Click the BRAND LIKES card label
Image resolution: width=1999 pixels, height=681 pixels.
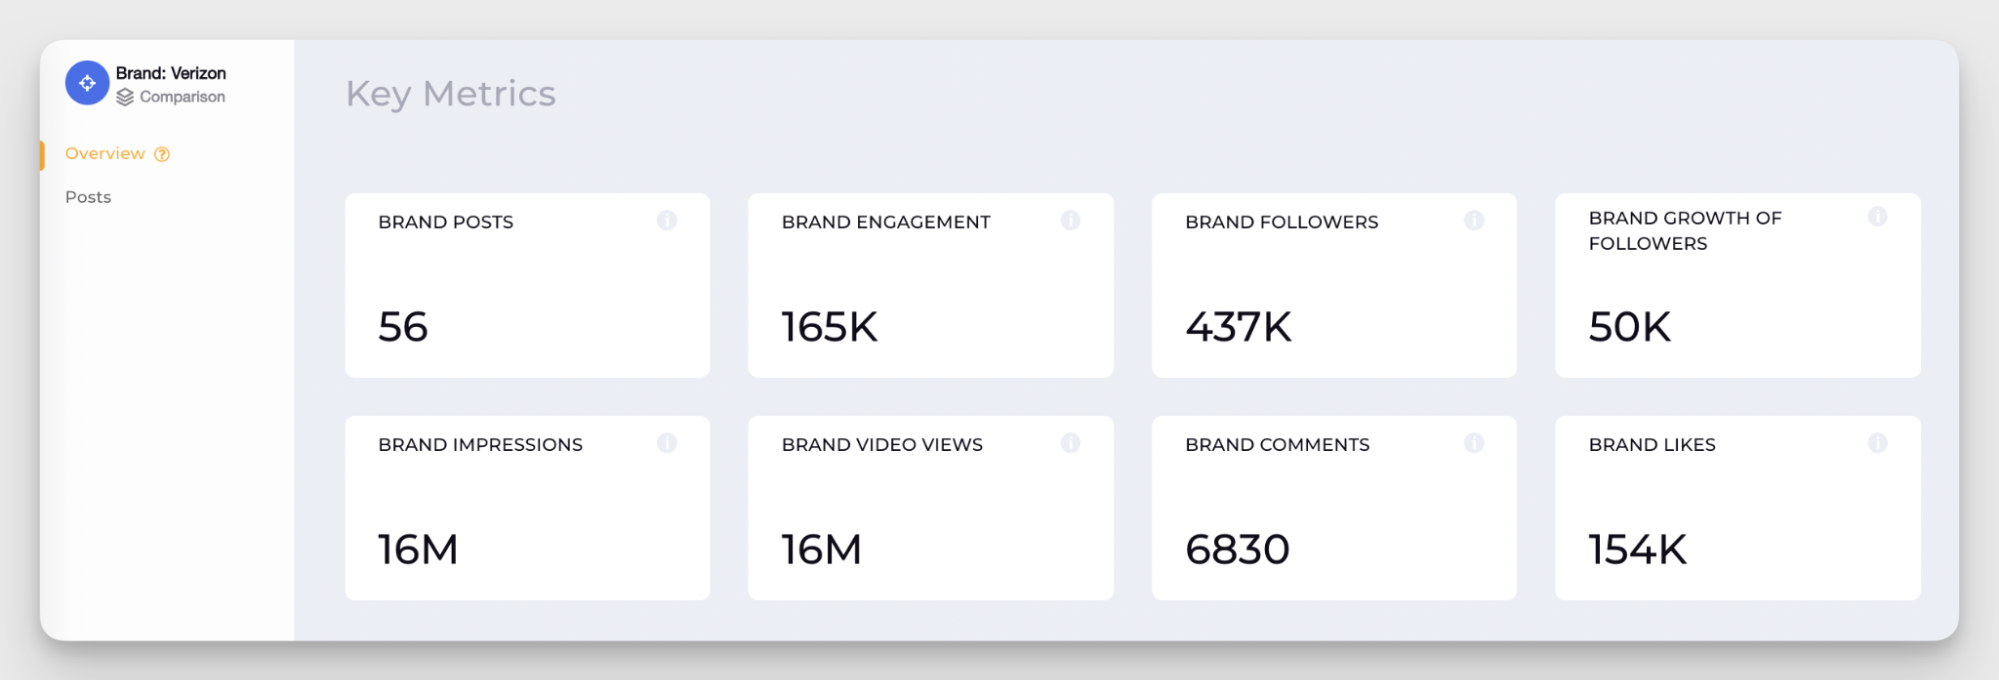click(x=1652, y=445)
